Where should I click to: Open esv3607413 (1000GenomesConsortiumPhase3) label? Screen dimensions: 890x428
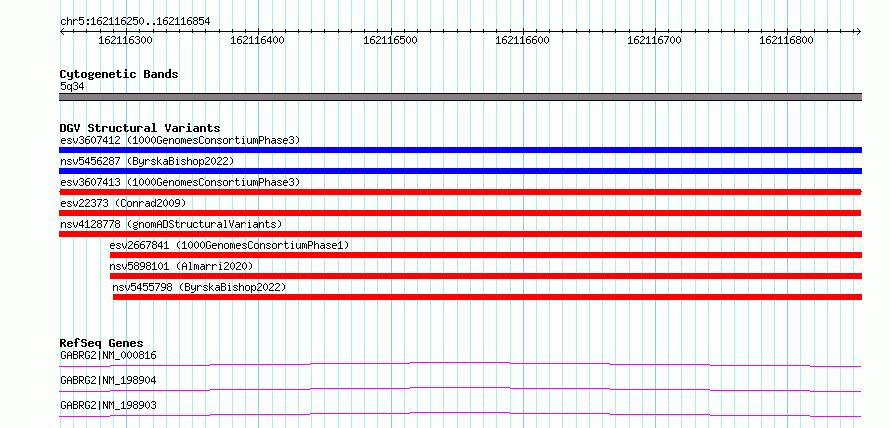click(180, 182)
